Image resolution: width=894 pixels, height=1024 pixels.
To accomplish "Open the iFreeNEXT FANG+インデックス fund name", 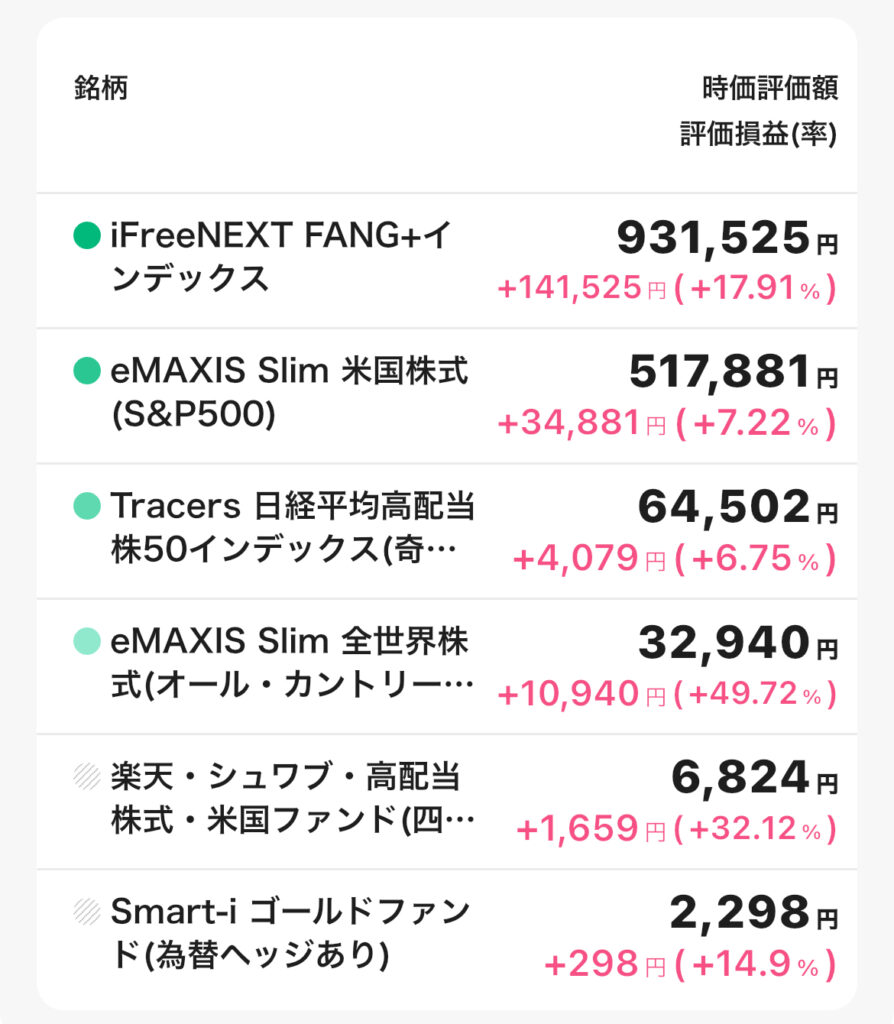I will point(281,257).
